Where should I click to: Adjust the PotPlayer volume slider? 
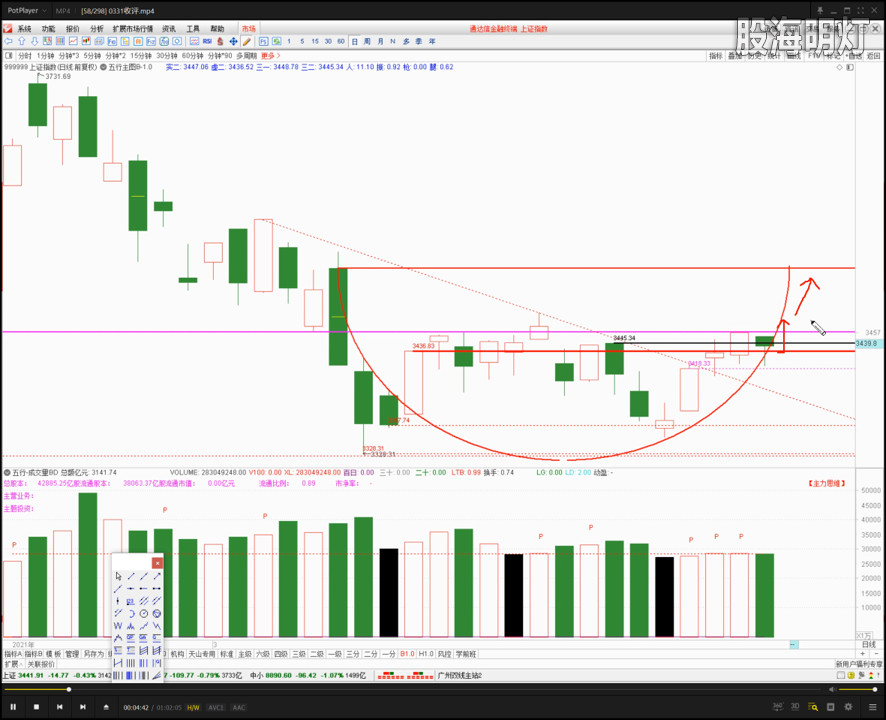pos(857,689)
